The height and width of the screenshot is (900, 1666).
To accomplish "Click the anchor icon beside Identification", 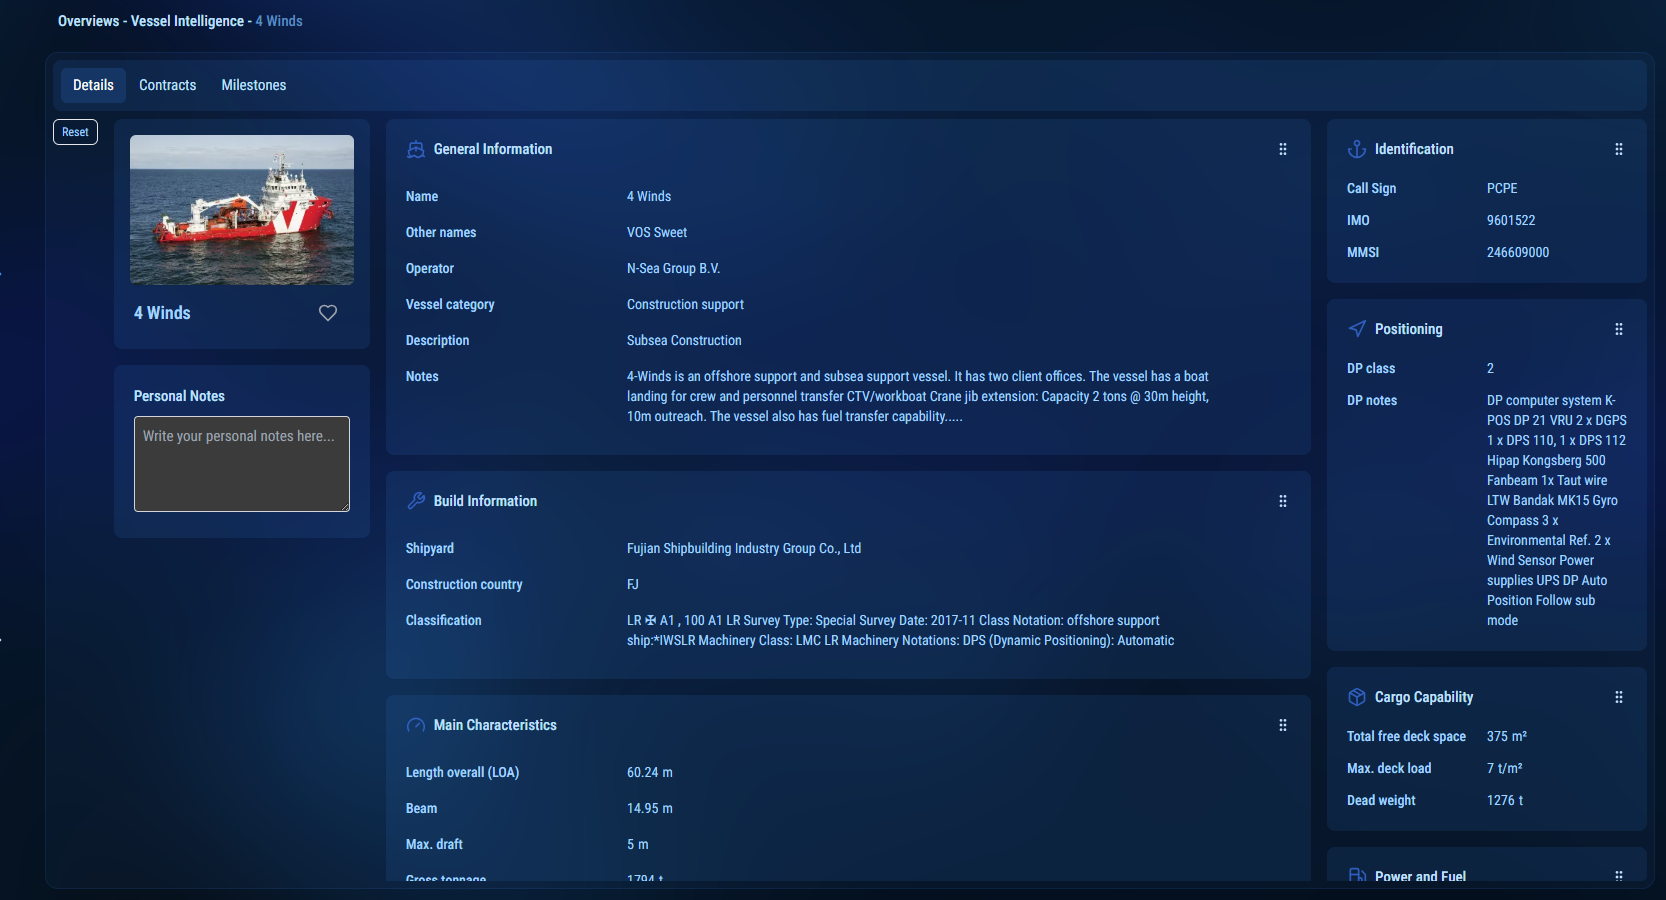I will point(1357,149).
